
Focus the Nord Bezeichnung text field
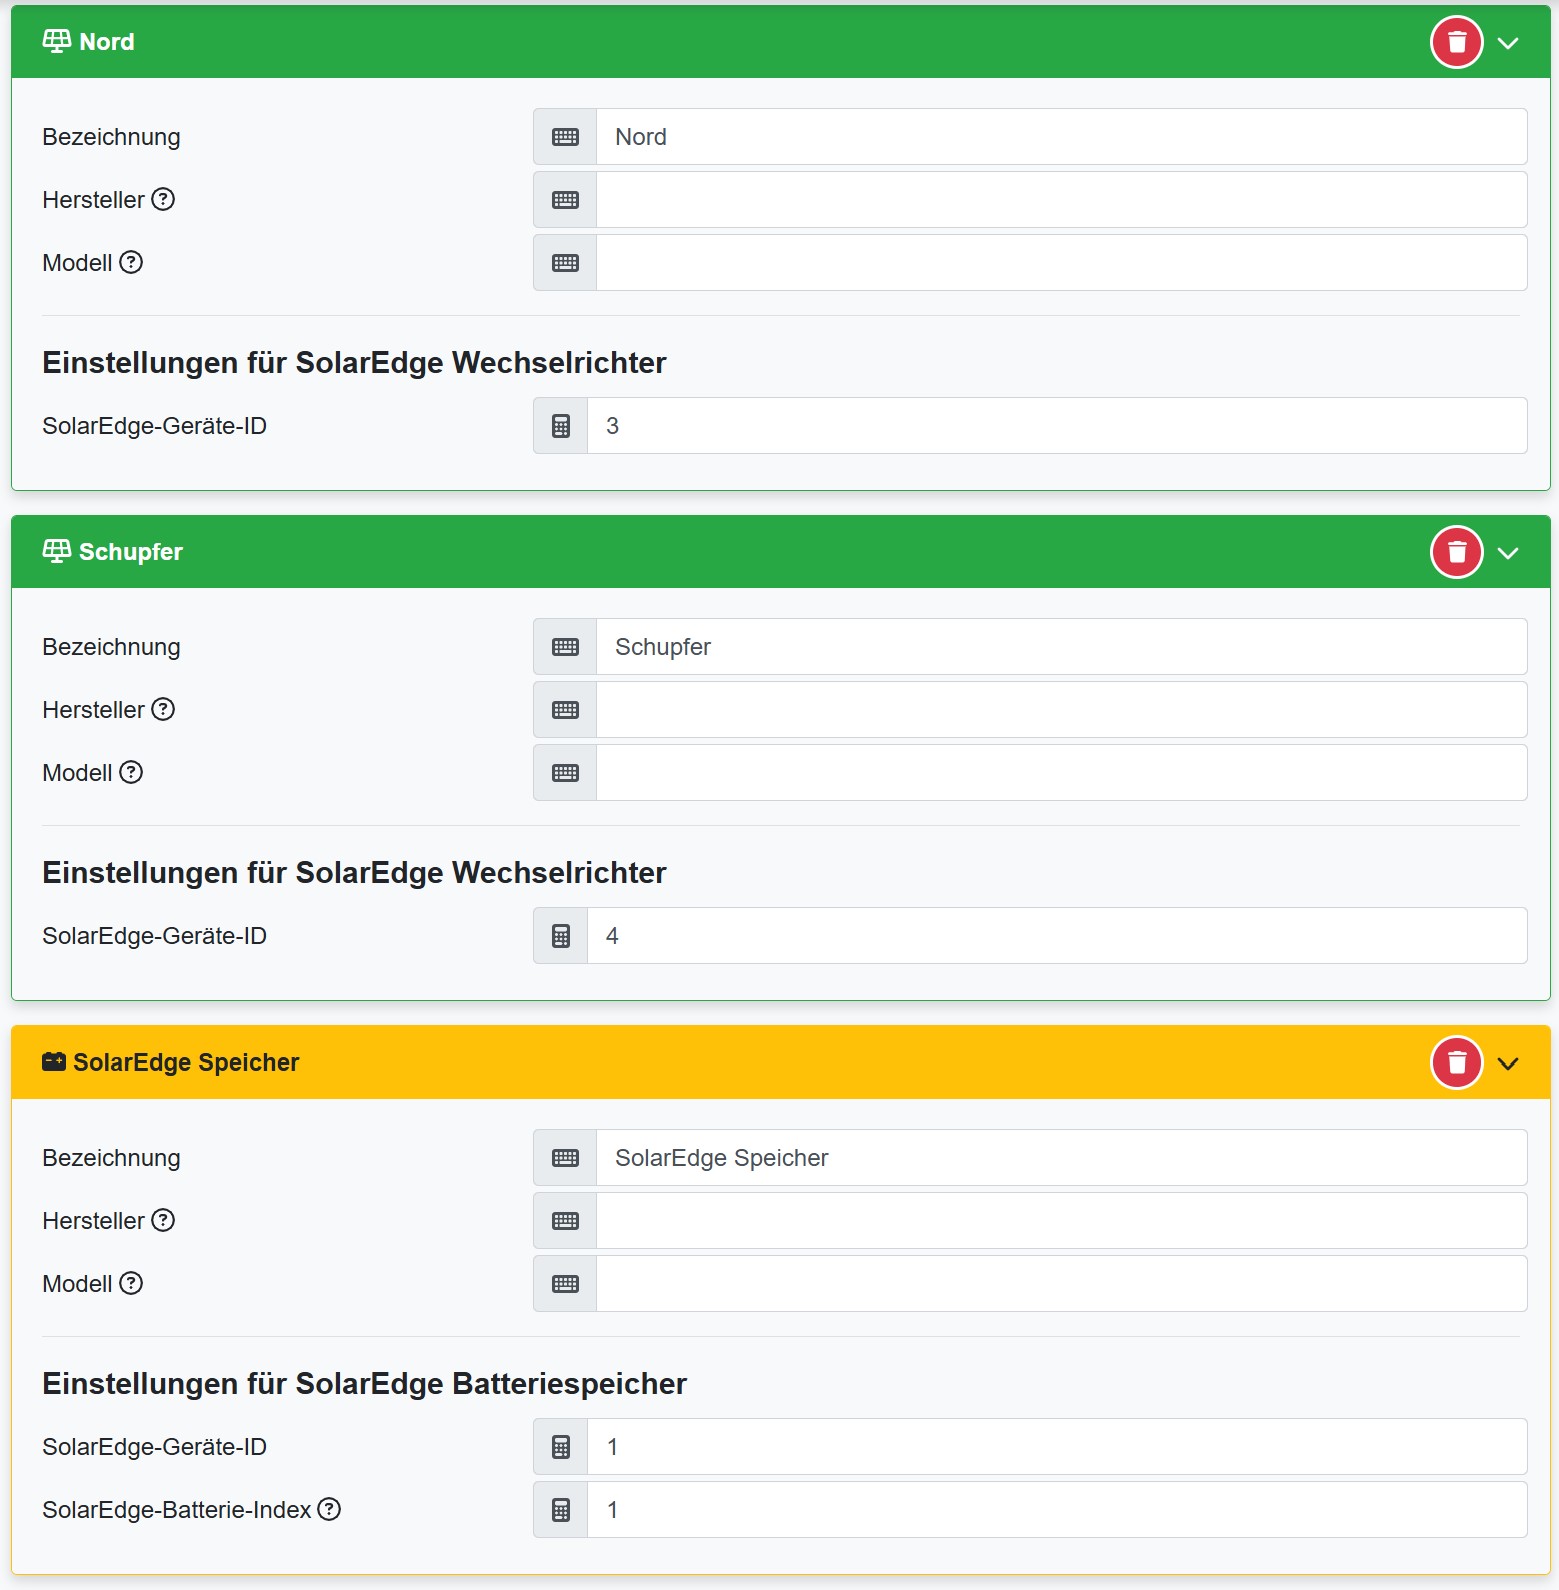(x=1060, y=137)
